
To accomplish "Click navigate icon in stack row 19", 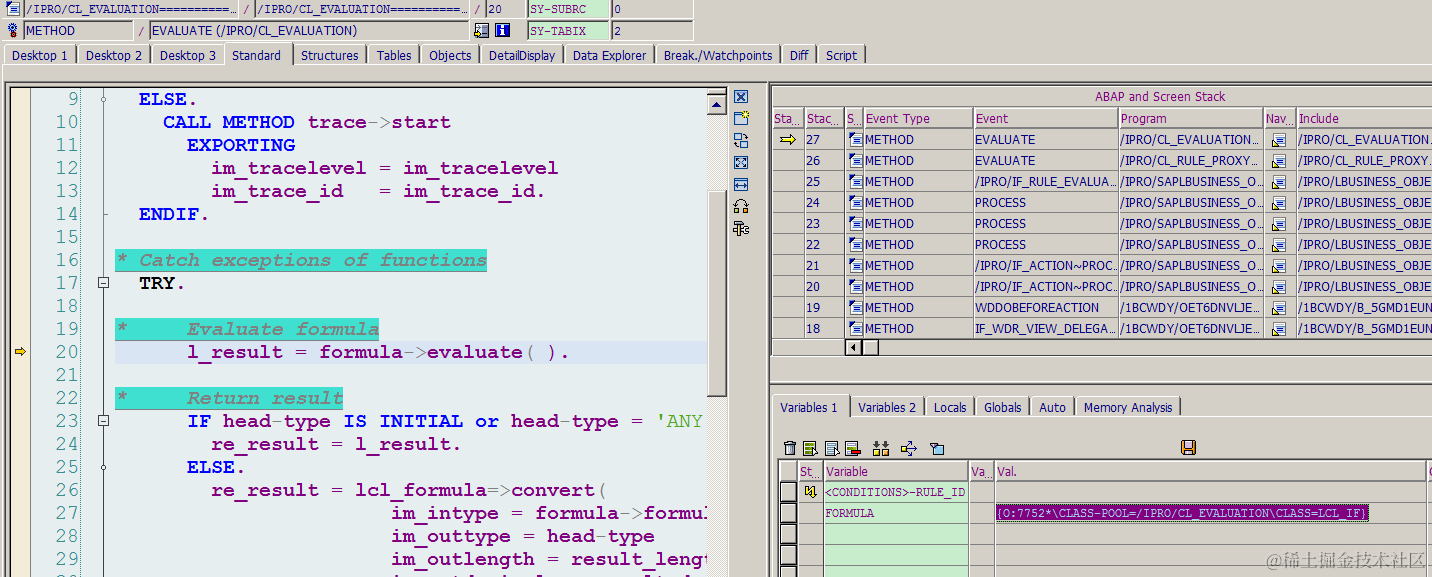I will coord(1279,308).
